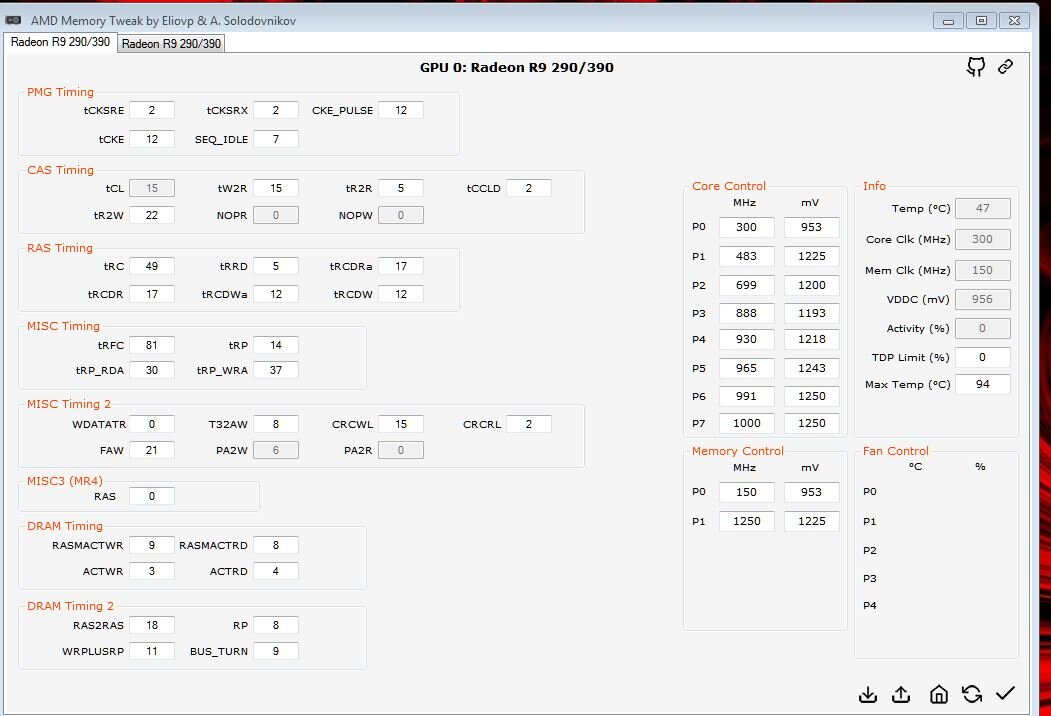Select the active Radeon R9 290/390 tab
The image size is (1051, 716).
60,42
